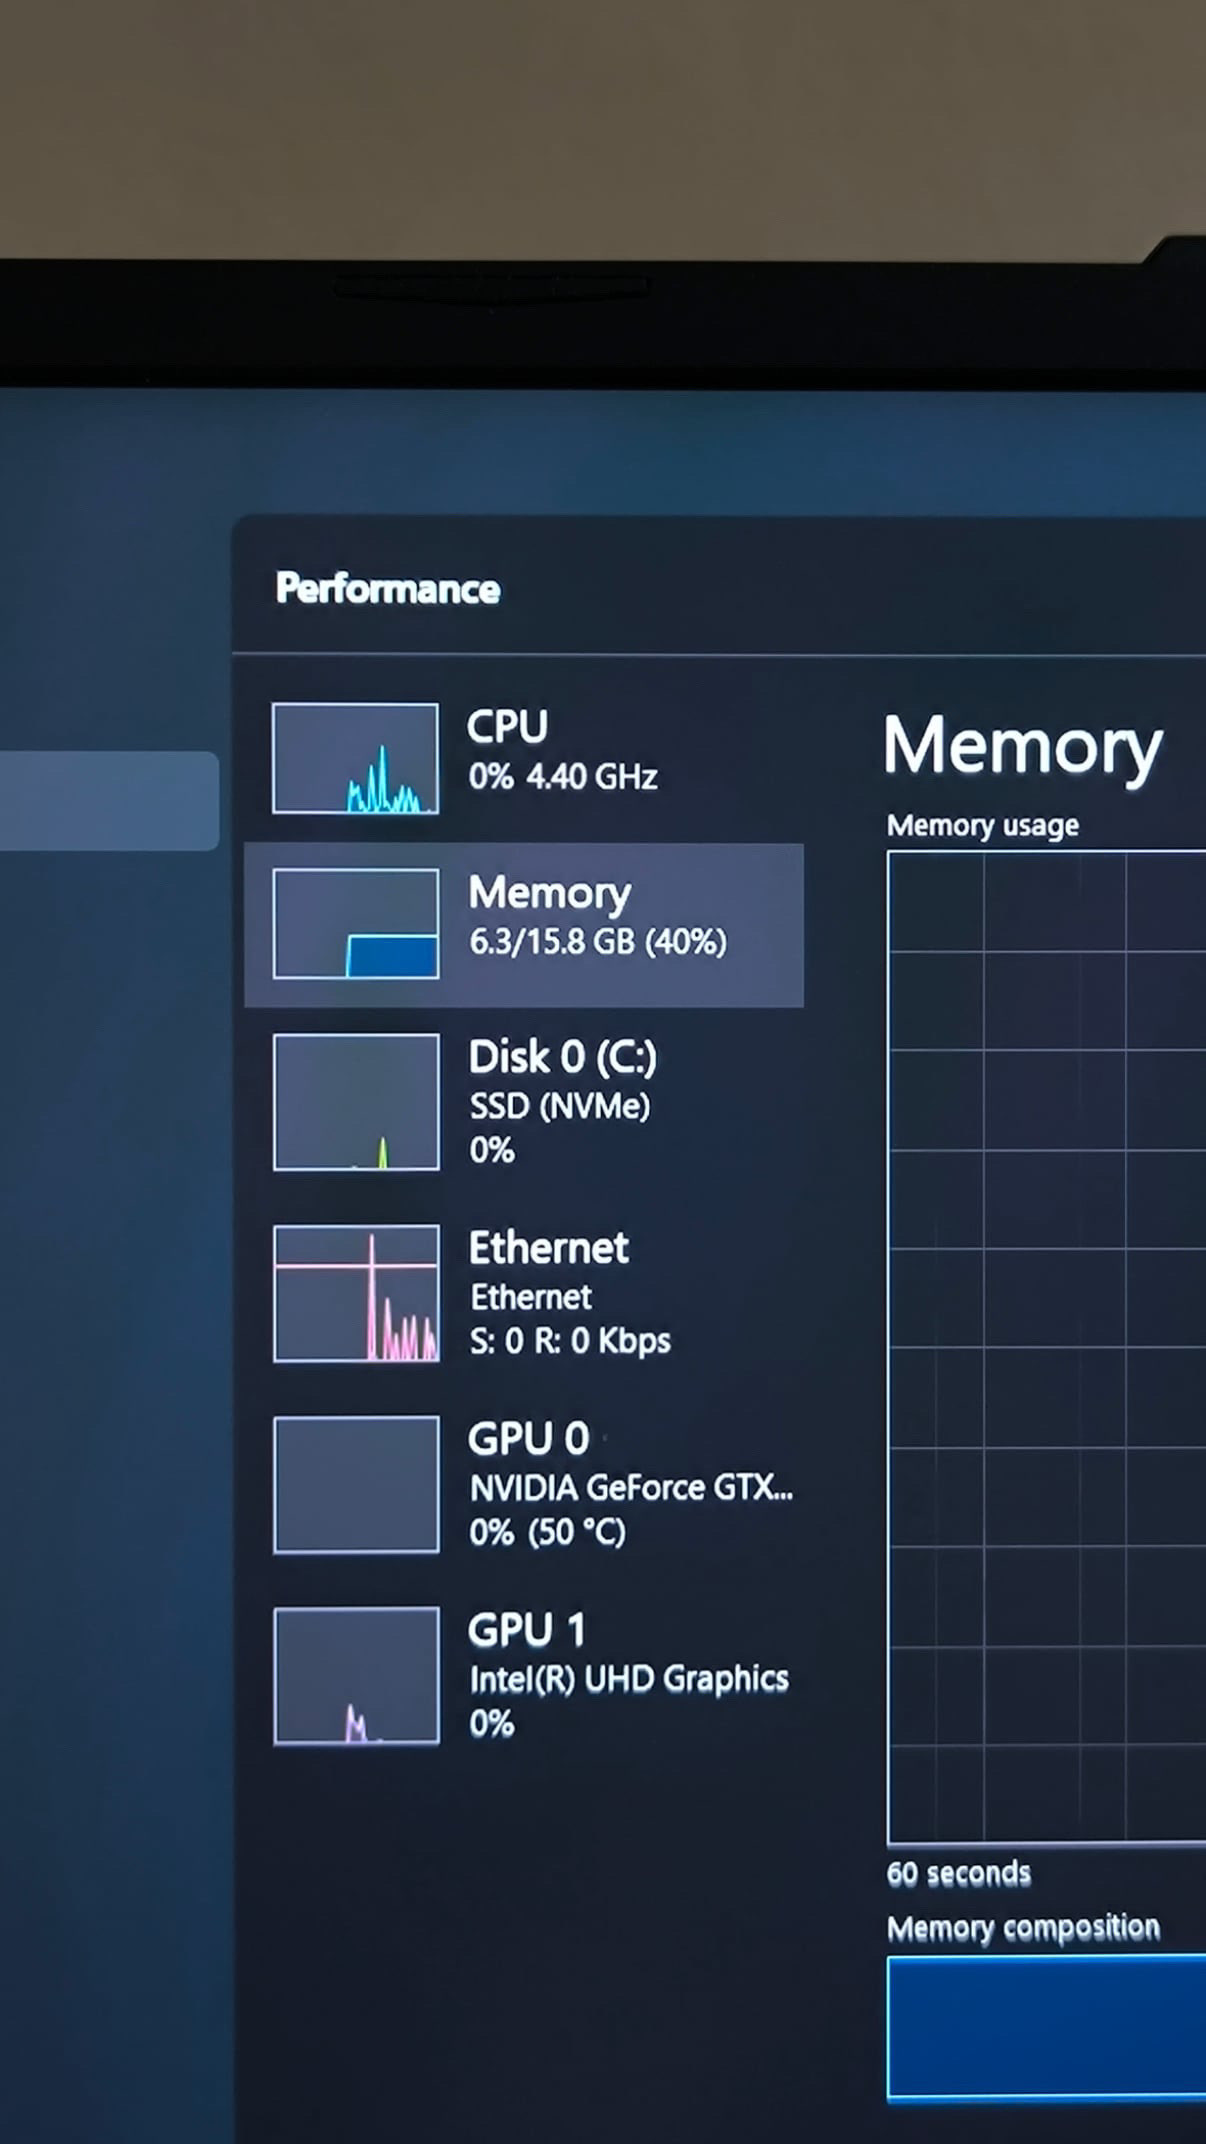Click the highlighted sidebar navigation item
This screenshot has height=2144, width=1206.
pyautogui.click(x=108, y=801)
